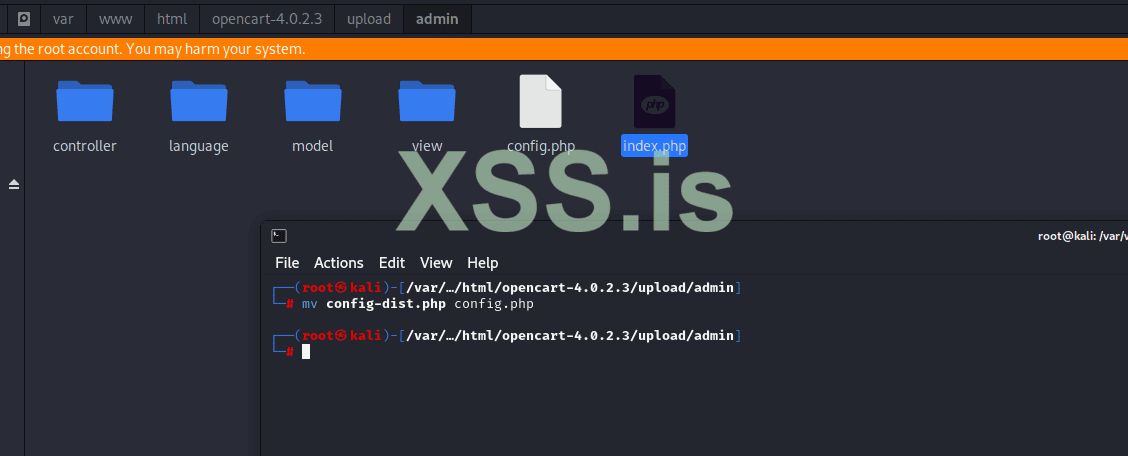The height and width of the screenshot is (456, 1128).
Task: Open the view folder
Action: (427, 101)
